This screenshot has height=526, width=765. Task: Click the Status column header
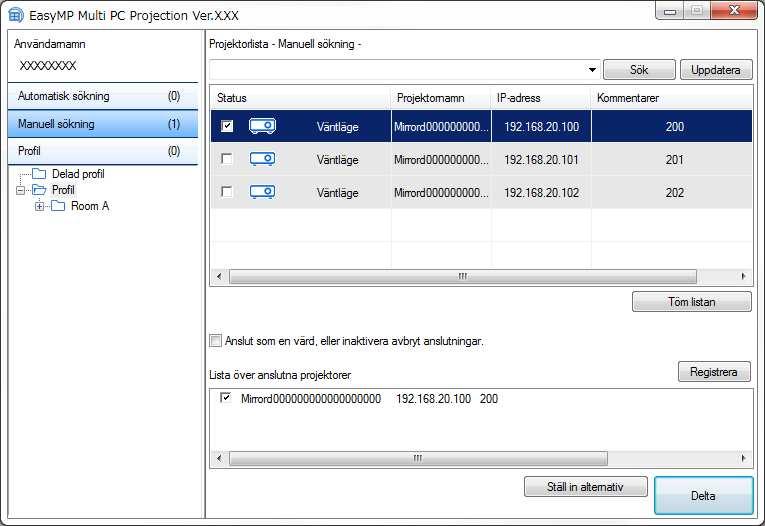coord(301,98)
